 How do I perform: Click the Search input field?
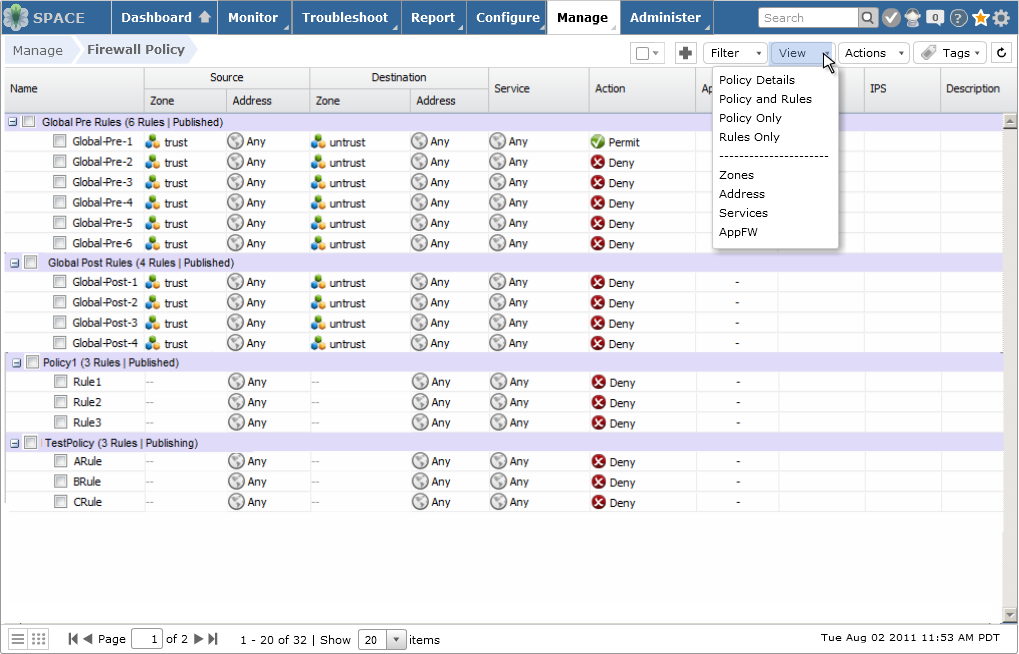[x=808, y=18]
